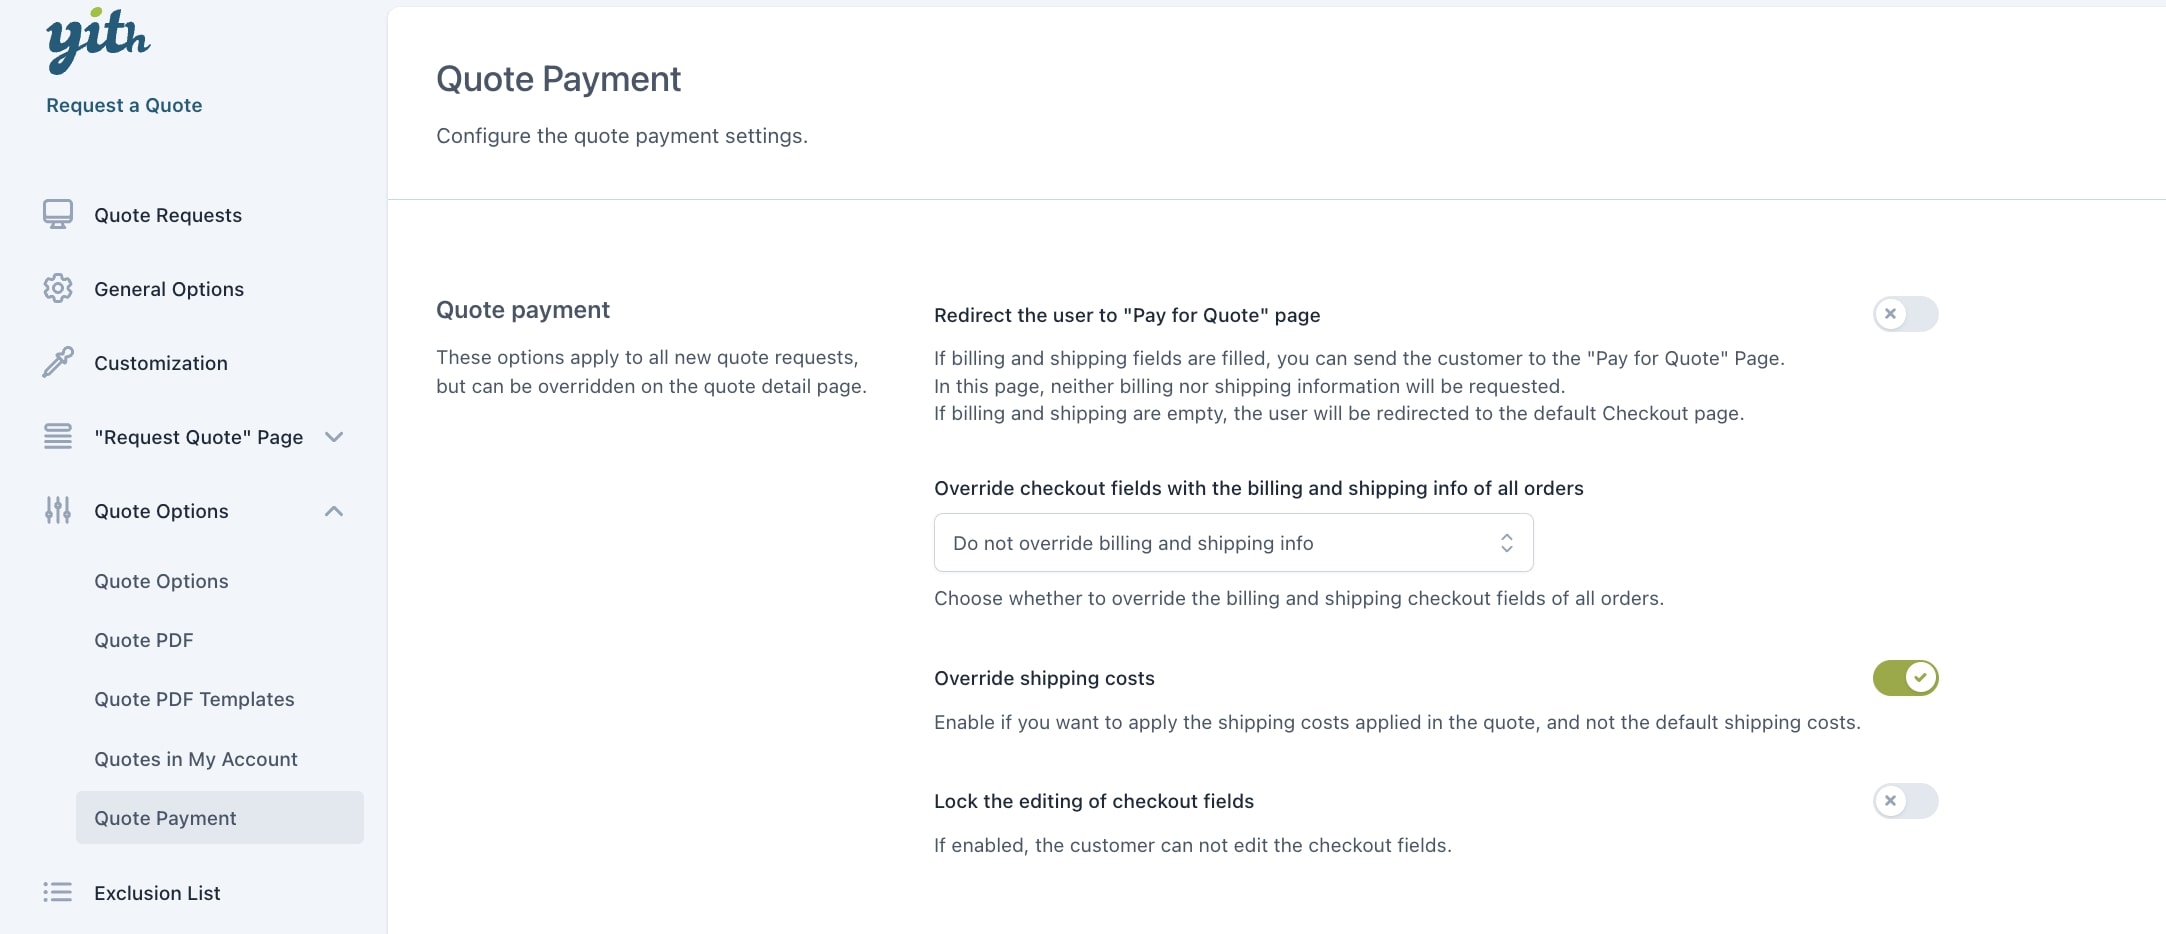Viewport: 2166px width, 934px height.
Task: Open the override billing and shipping dropdown
Action: click(x=1232, y=543)
